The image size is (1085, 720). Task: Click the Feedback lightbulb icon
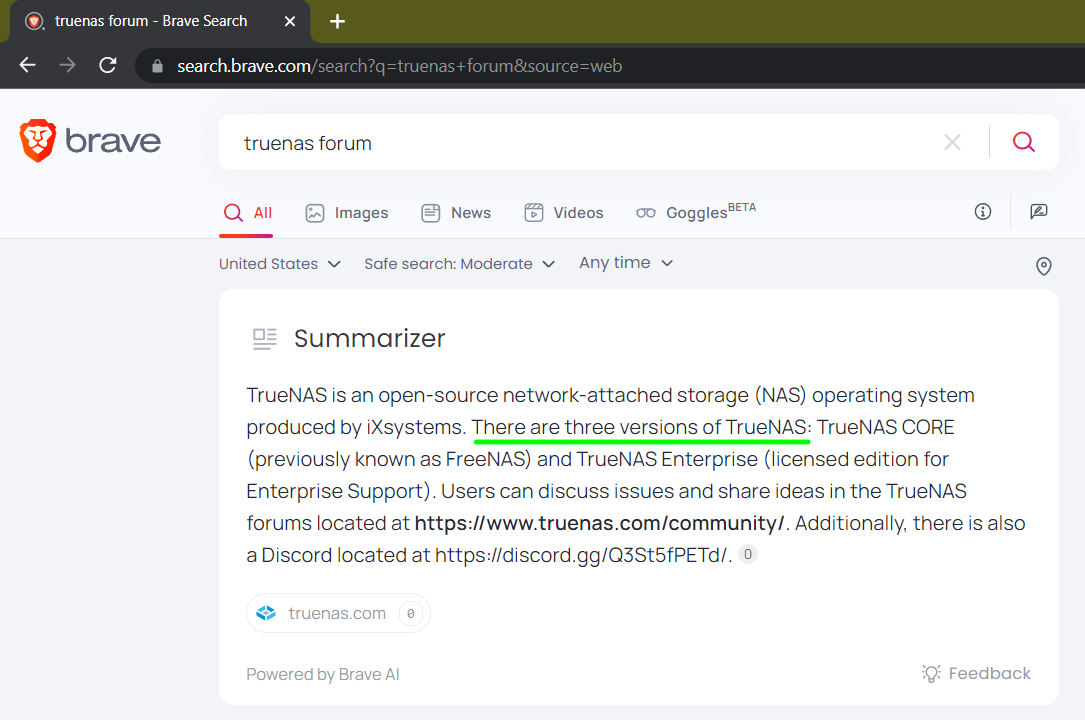pos(931,673)
